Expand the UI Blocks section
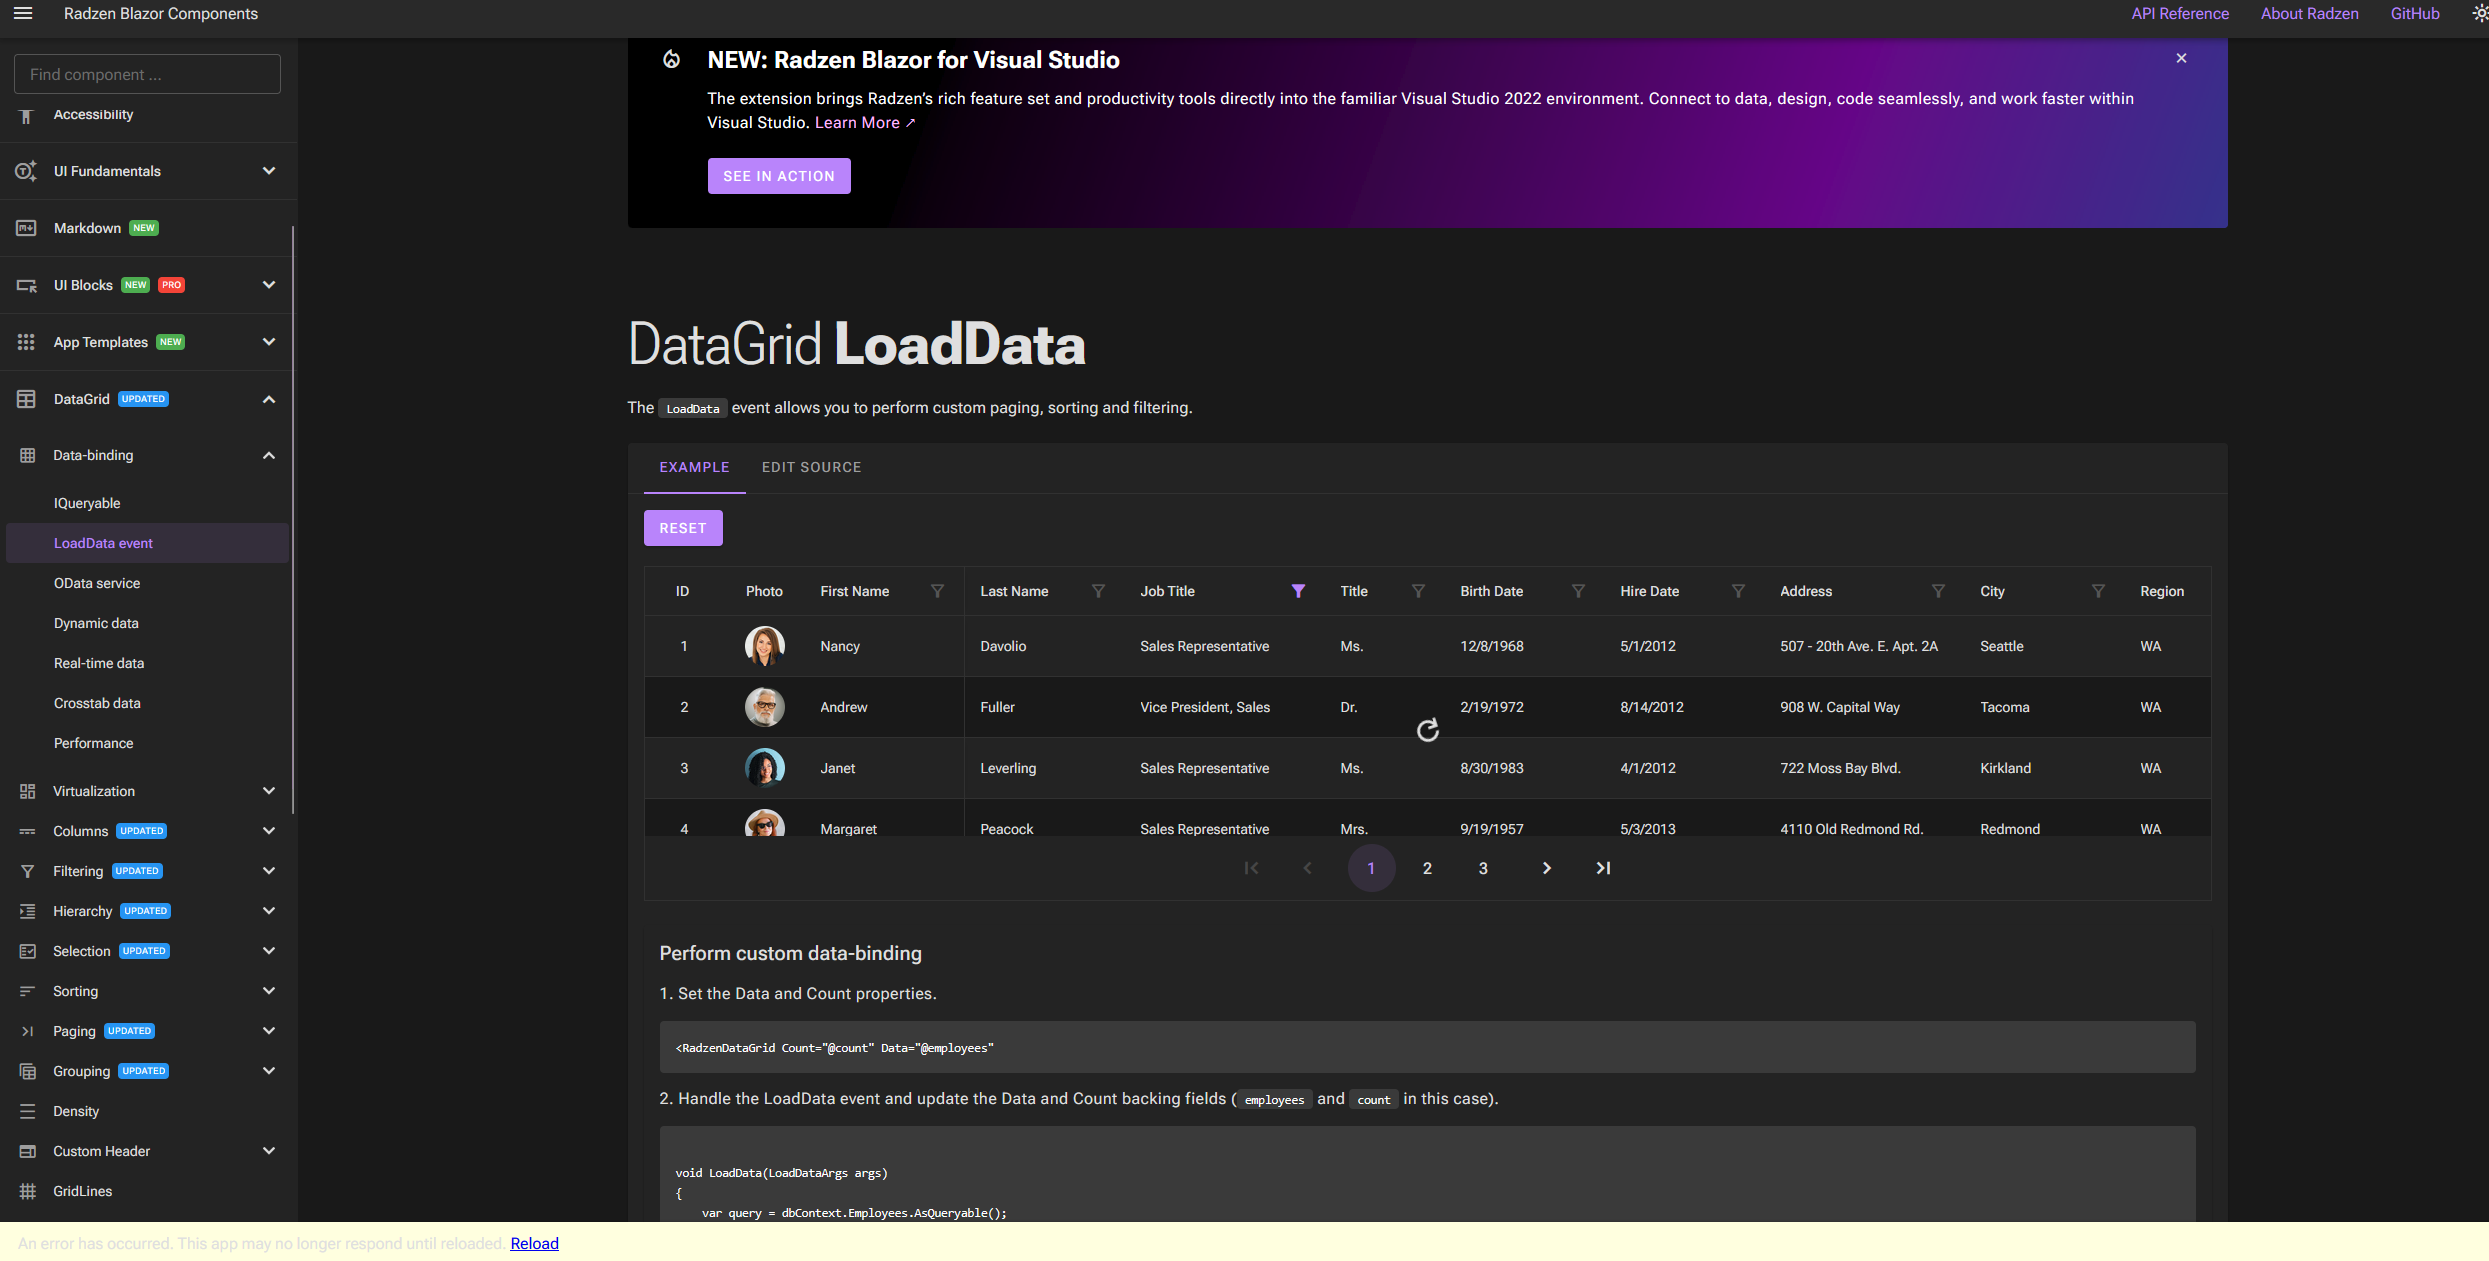This screenshot has height=1261, width=2489. coord(148,285)
